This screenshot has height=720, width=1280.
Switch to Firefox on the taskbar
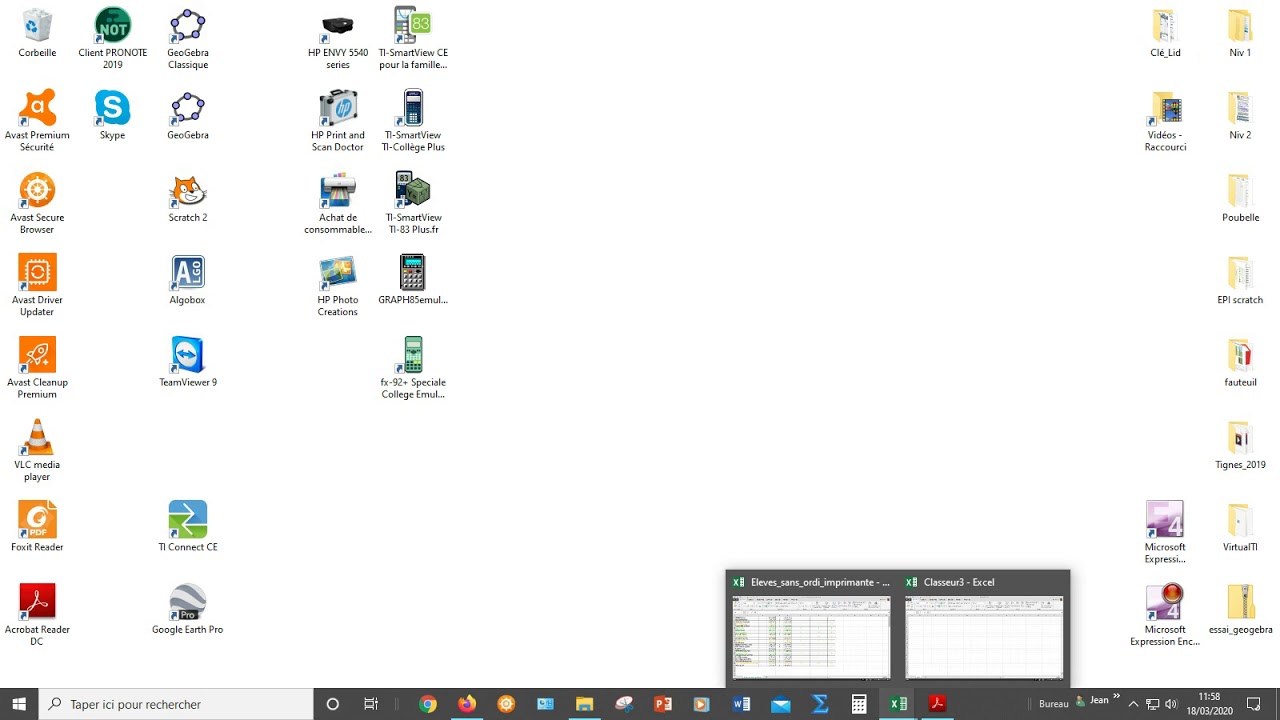tap(467, 704)
